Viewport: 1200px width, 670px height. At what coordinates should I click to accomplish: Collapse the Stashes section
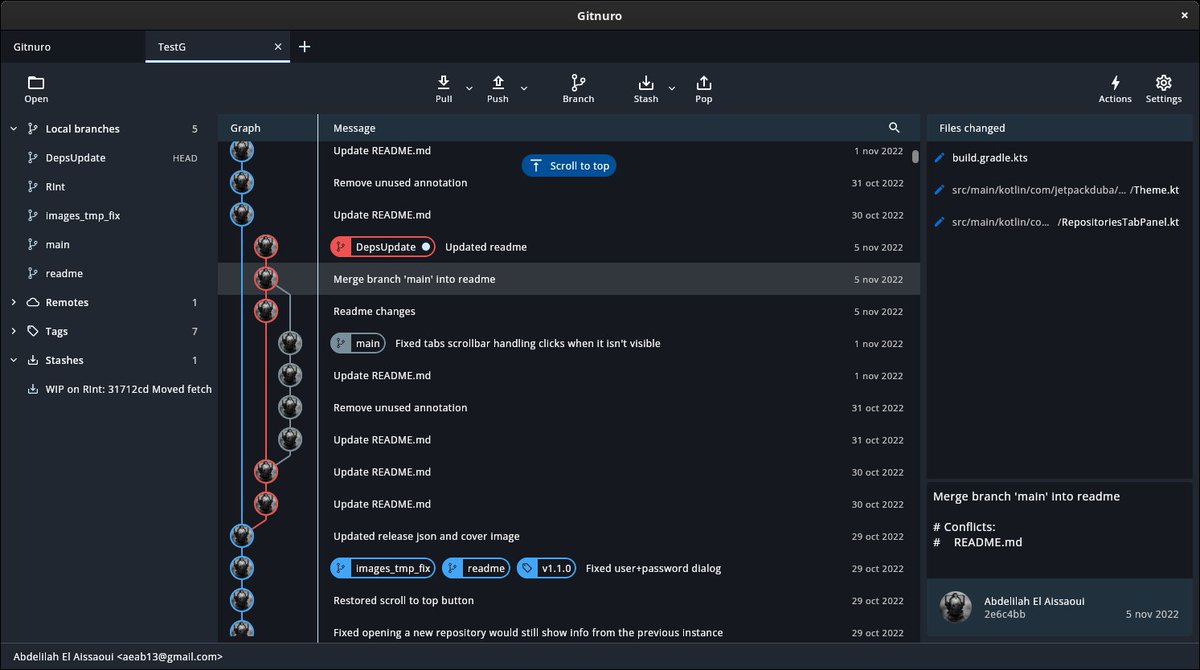[14, 360]
